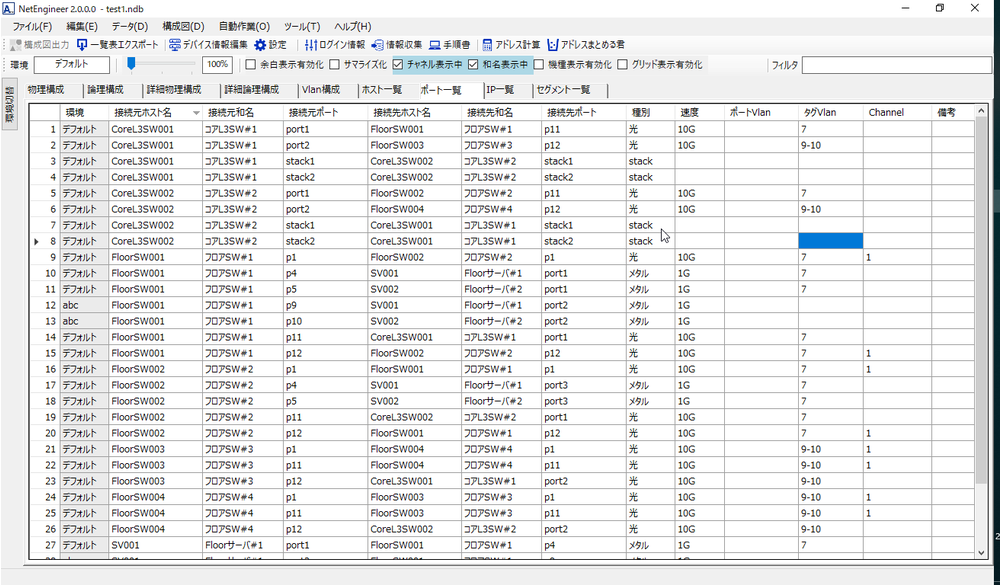Open the 手順書 laptop icon

(x=435, y=45)
